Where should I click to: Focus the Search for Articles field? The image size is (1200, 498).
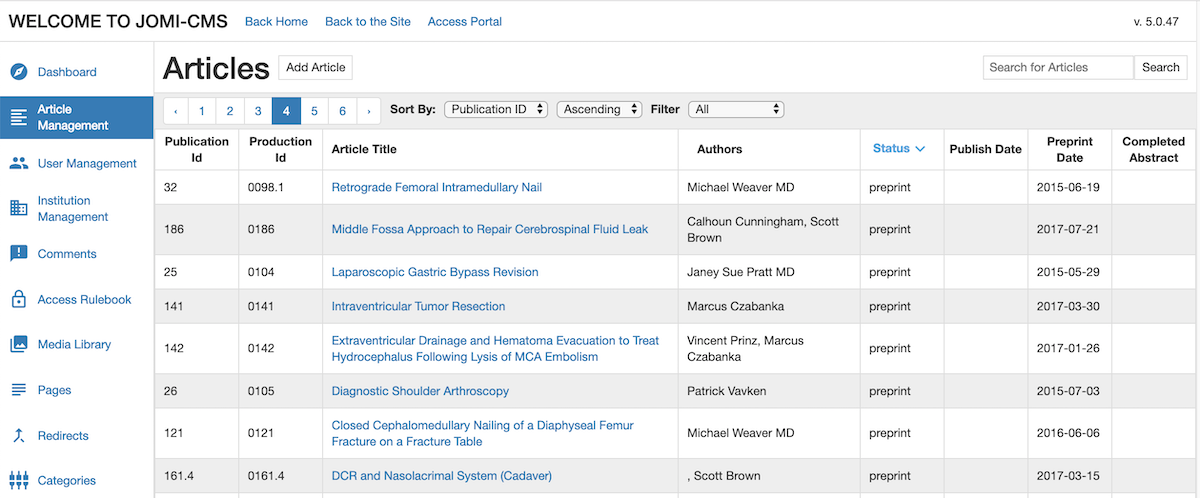[1058, 67]
